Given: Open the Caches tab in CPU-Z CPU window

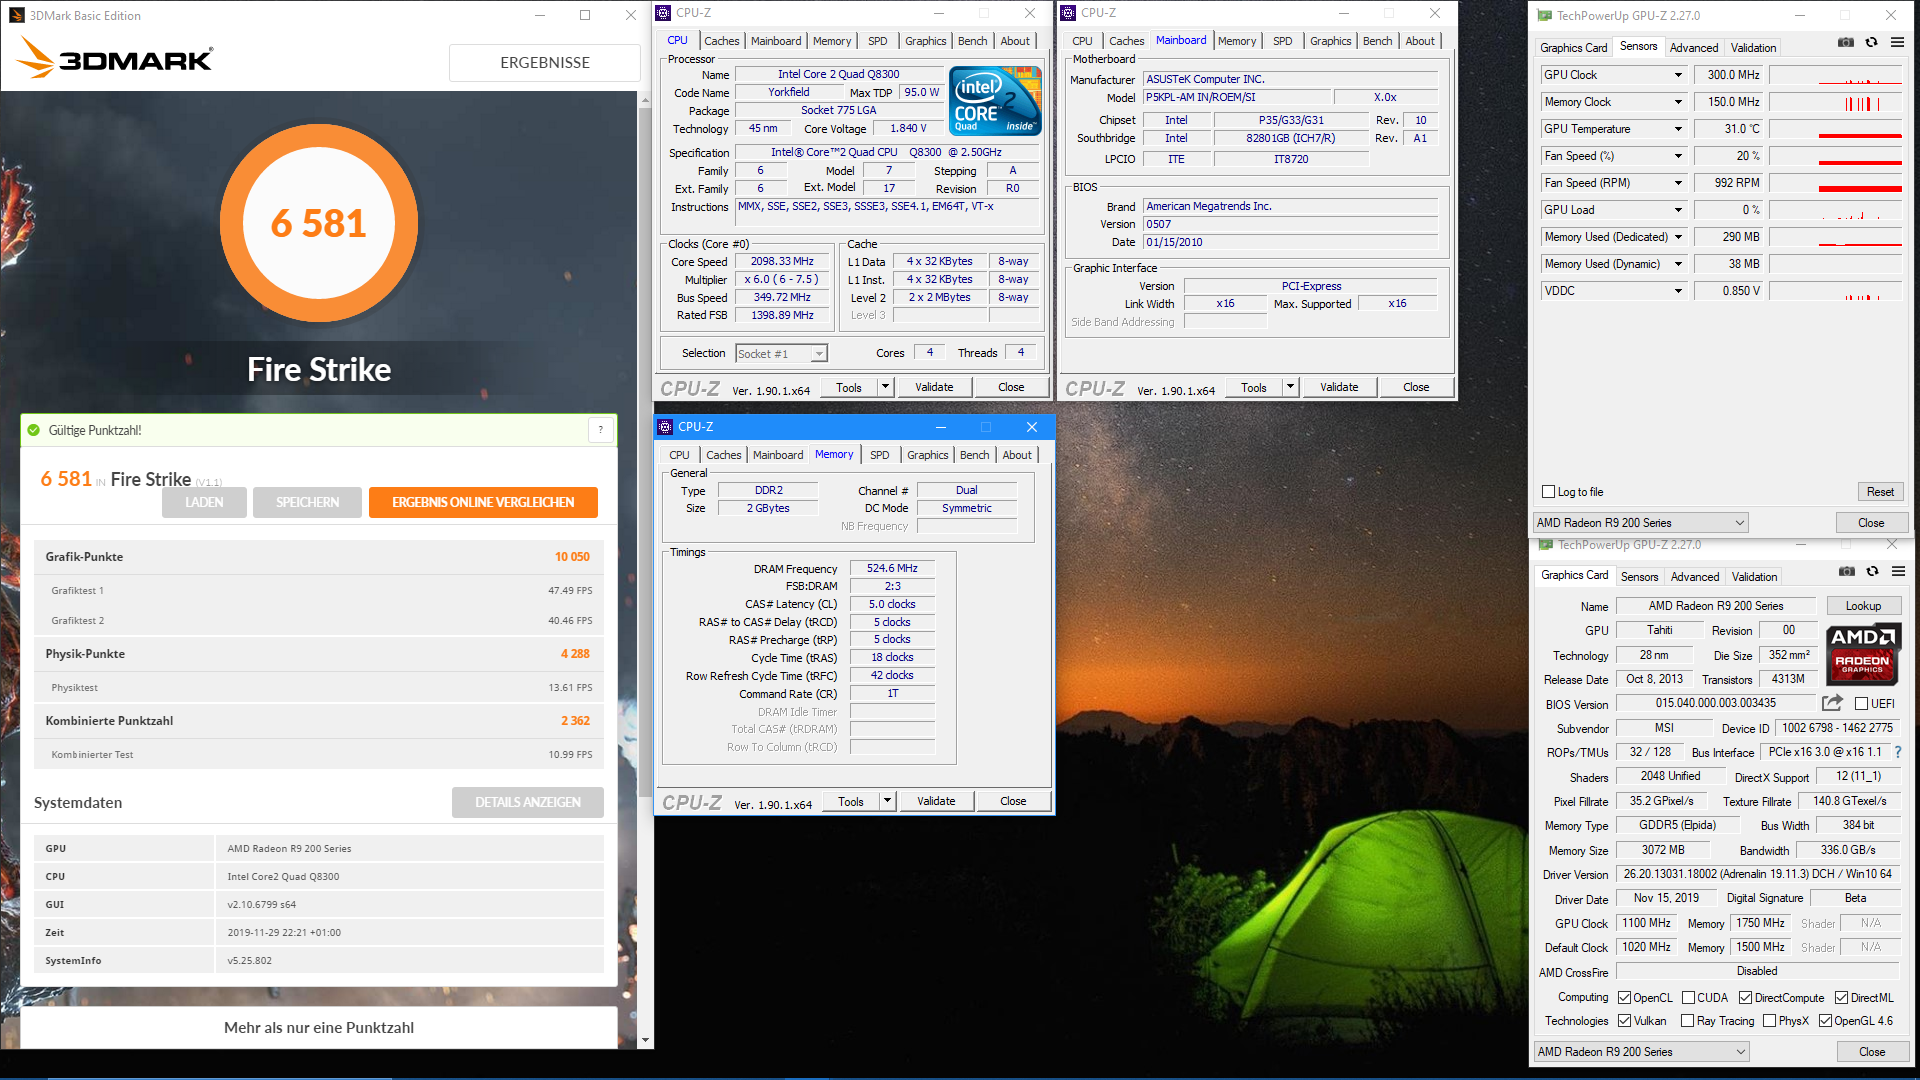Looking at the screenshot, I should (x=721, y=41).
